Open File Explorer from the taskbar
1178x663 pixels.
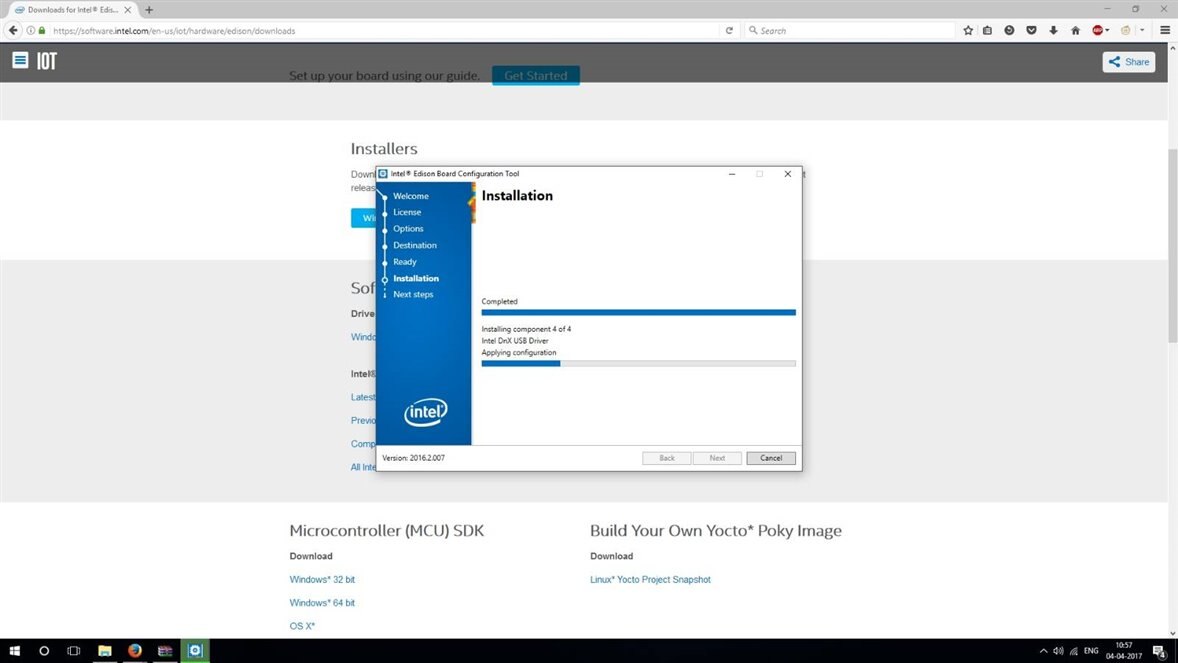click(x=104, y=651)
